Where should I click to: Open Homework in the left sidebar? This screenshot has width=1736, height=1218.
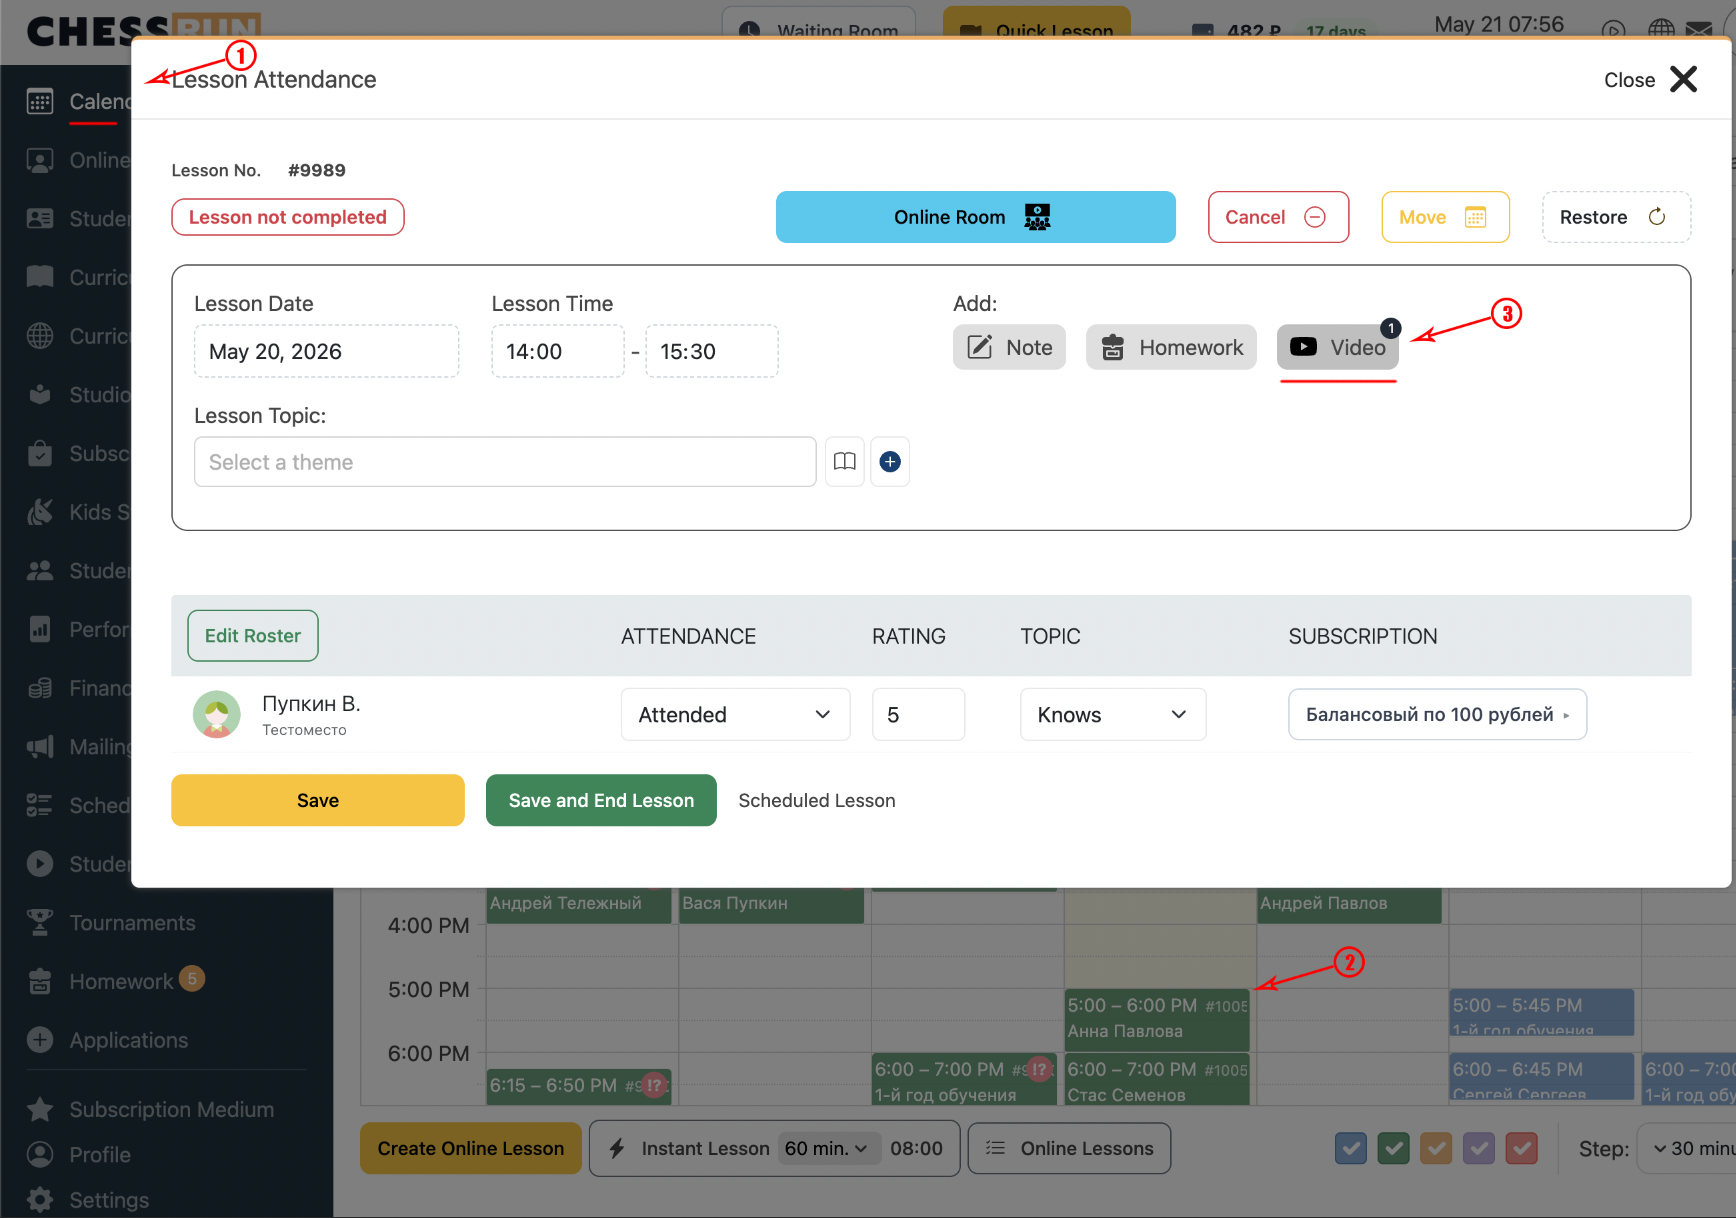coord(120,981)
